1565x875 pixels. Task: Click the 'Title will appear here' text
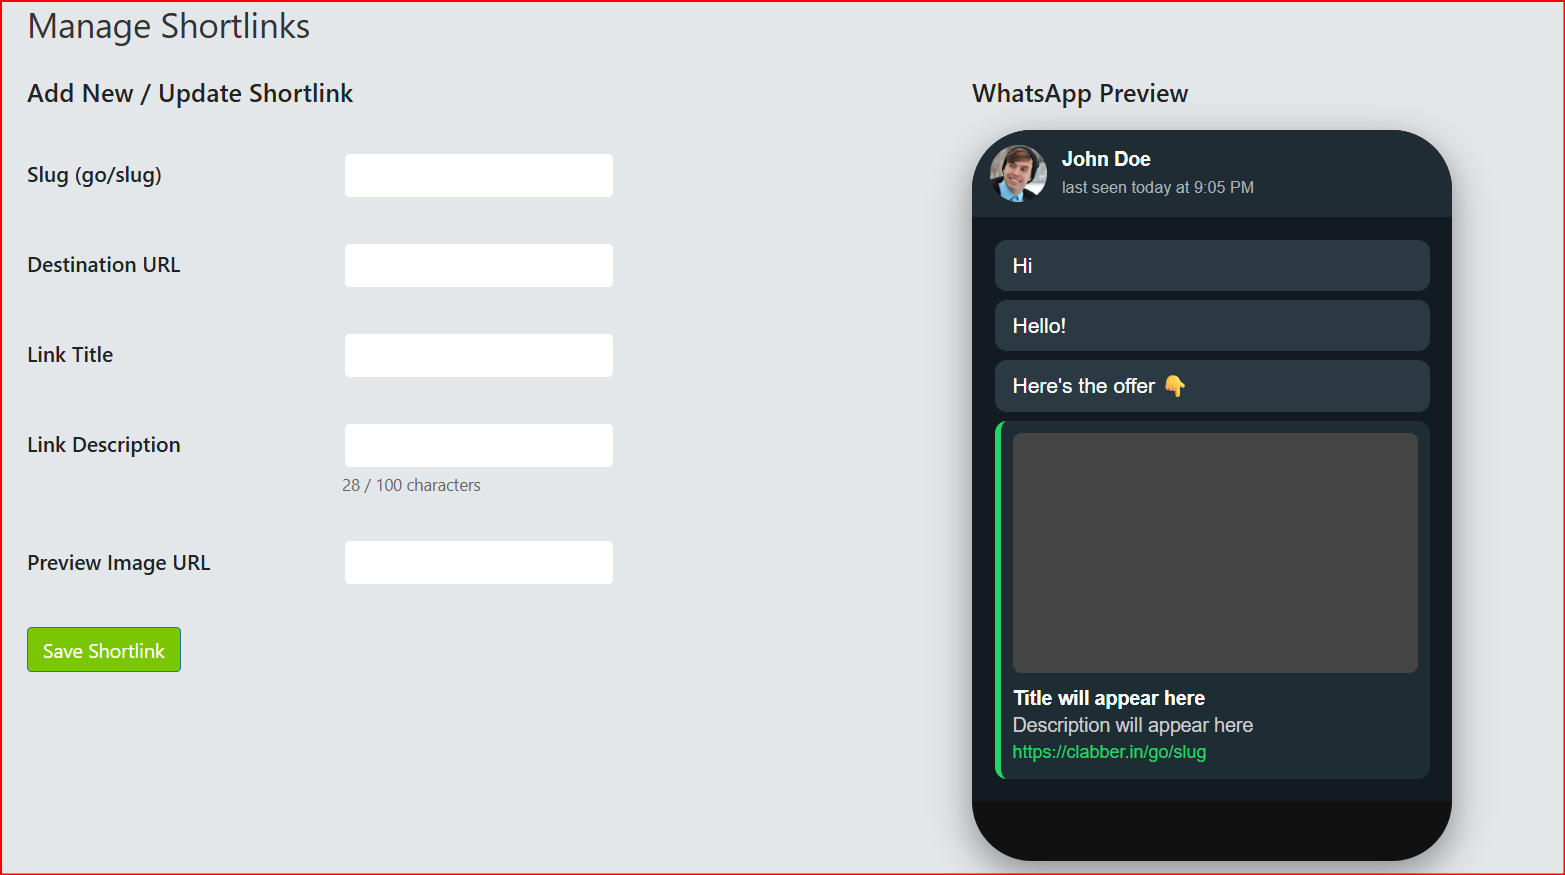coord(1109,698)
